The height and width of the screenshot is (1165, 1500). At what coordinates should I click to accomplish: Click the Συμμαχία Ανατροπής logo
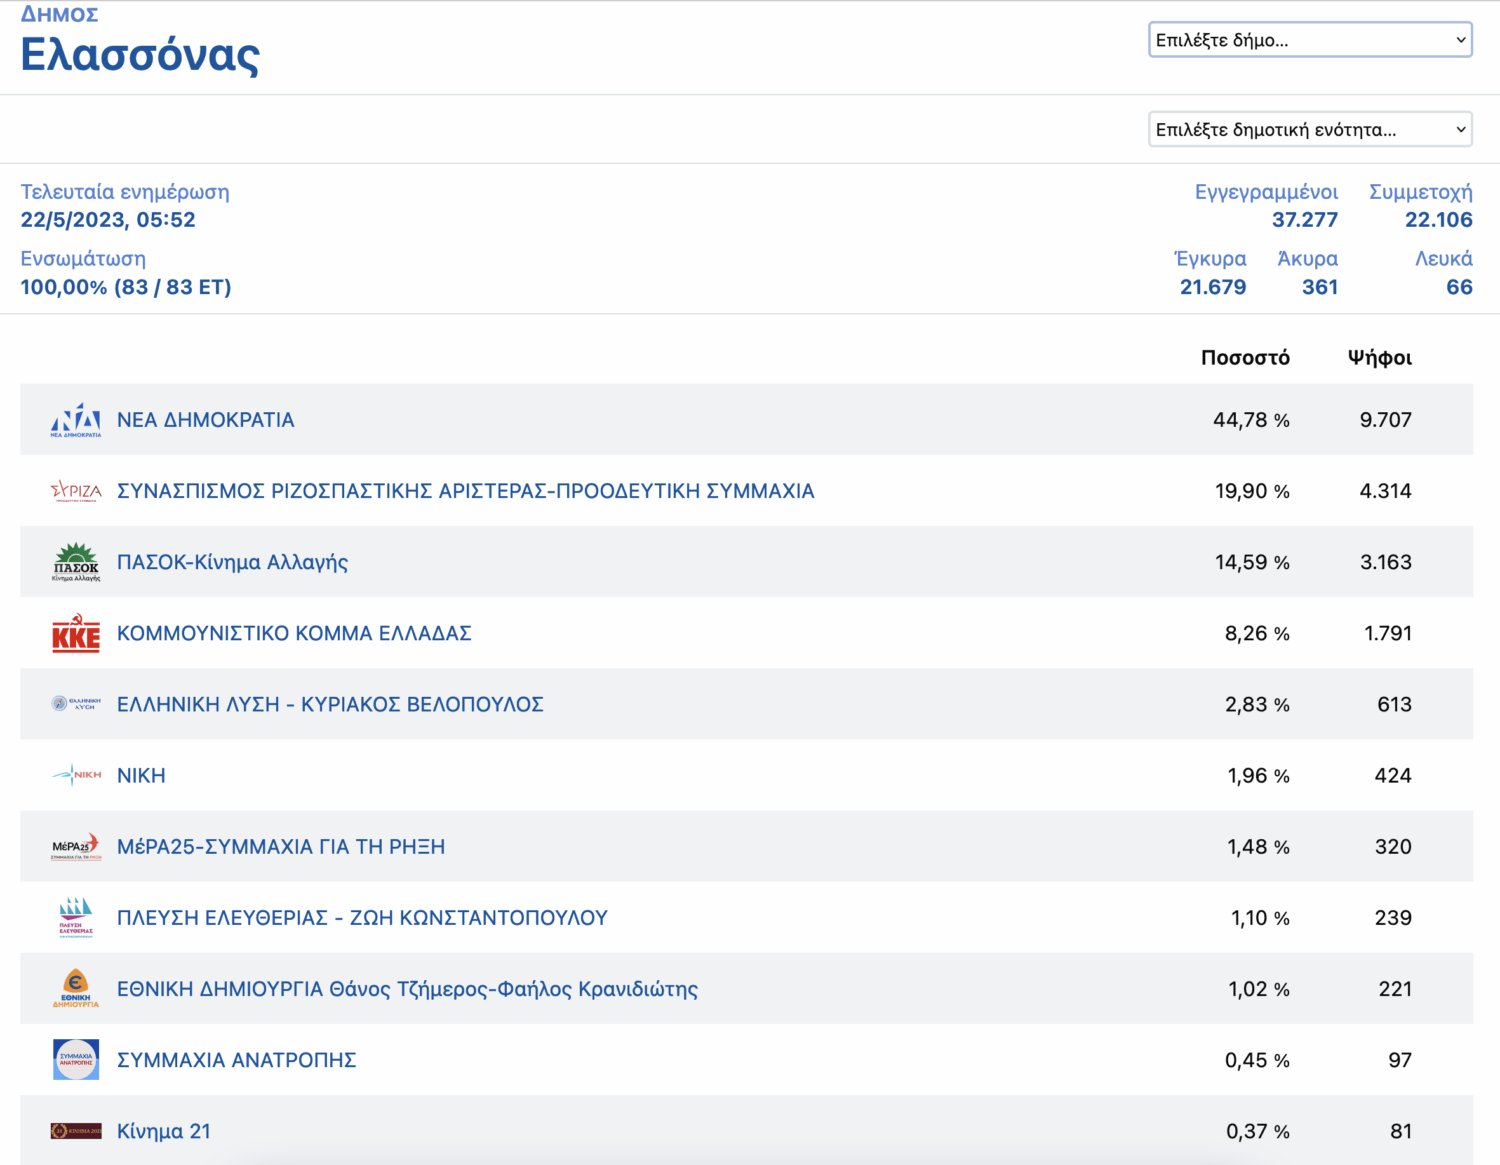(76, 1060)
